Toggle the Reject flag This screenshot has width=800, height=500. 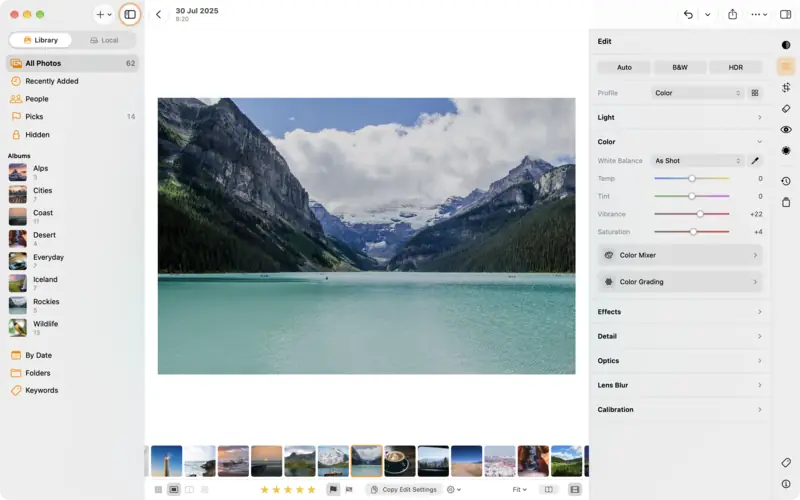click(x=349, y=489)
